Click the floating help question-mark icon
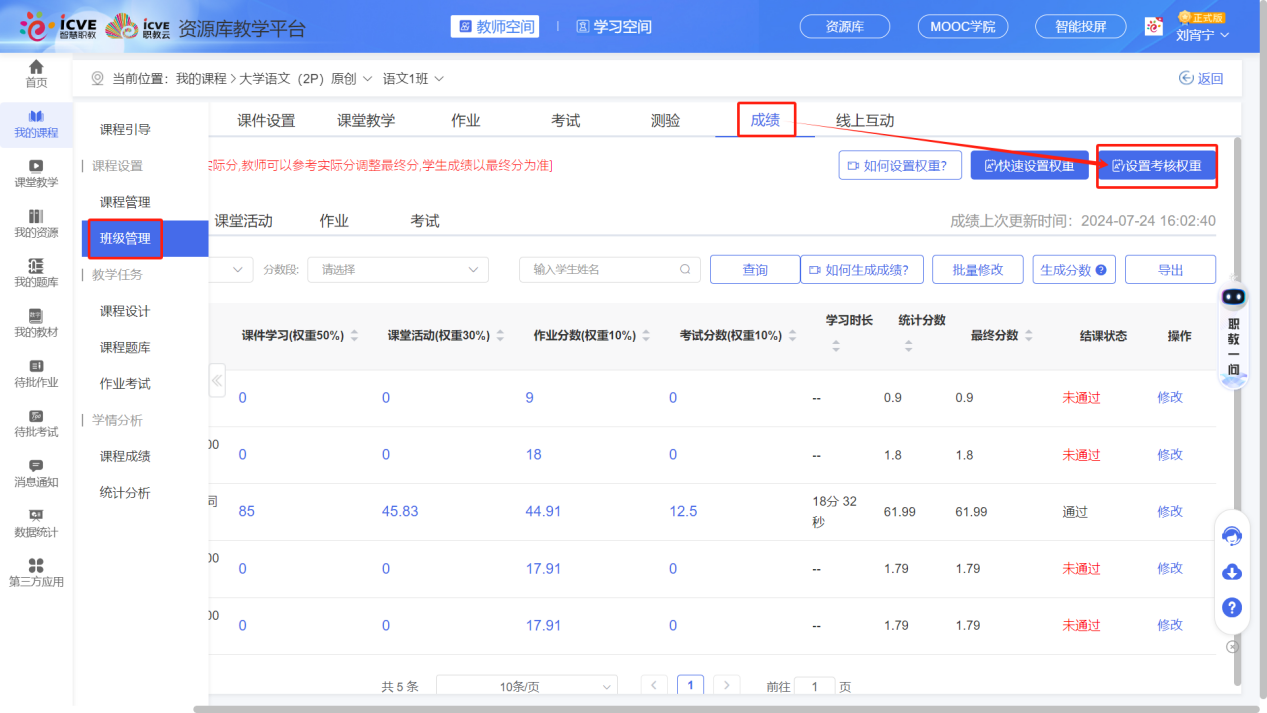 click(1232, 607)
